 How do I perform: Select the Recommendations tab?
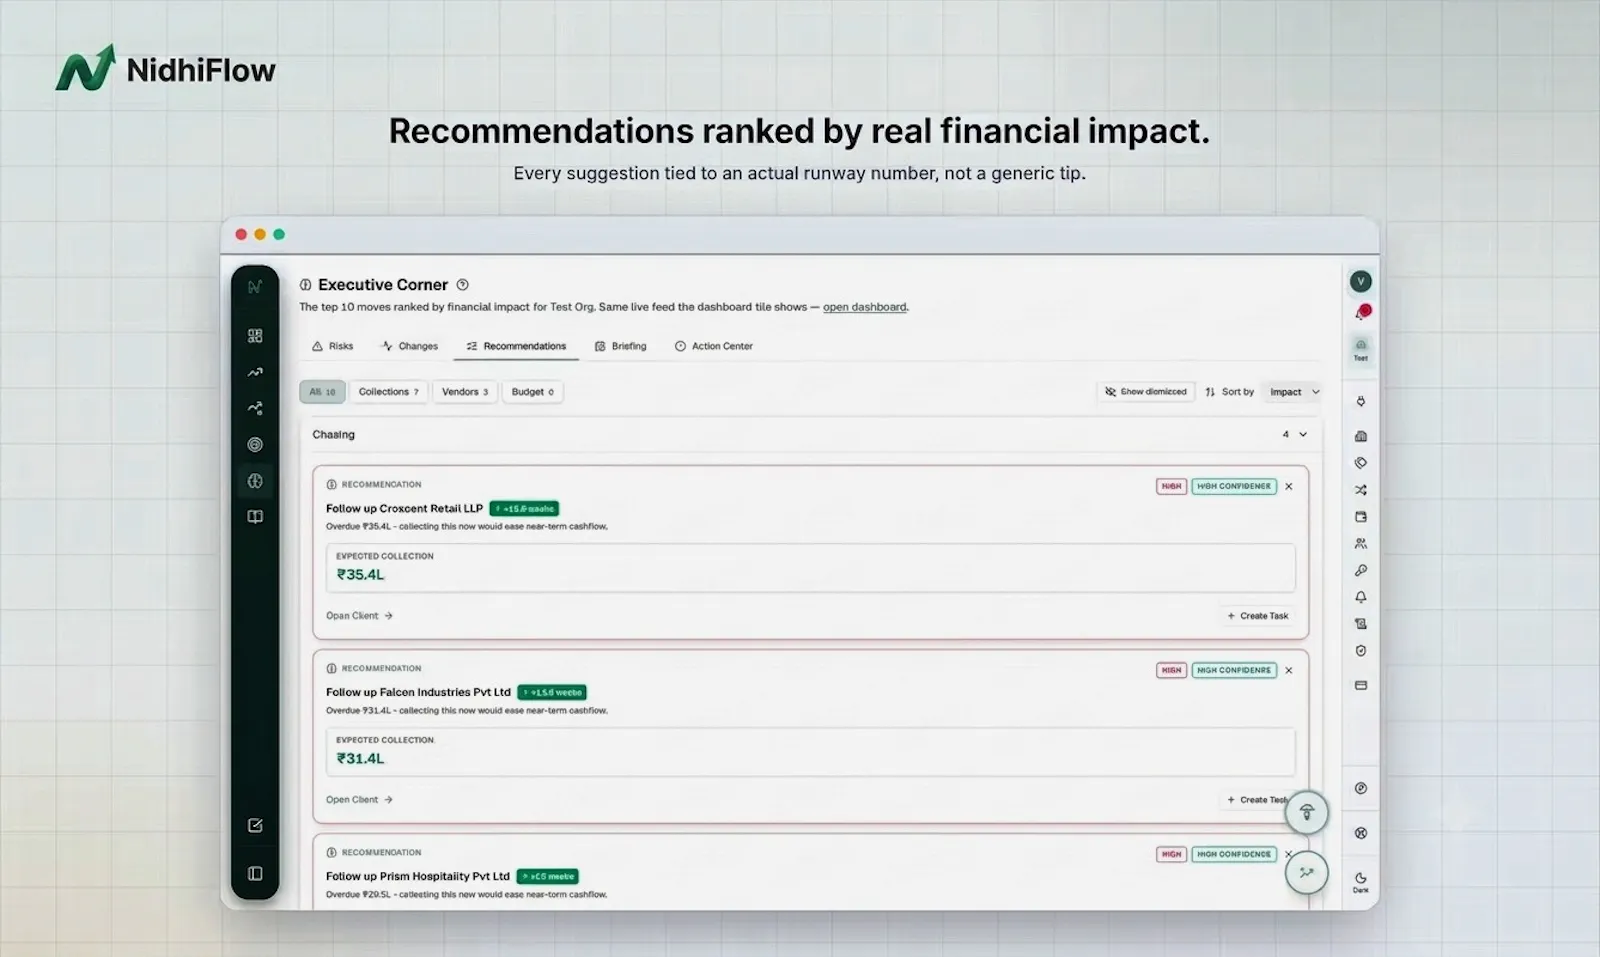516,346
